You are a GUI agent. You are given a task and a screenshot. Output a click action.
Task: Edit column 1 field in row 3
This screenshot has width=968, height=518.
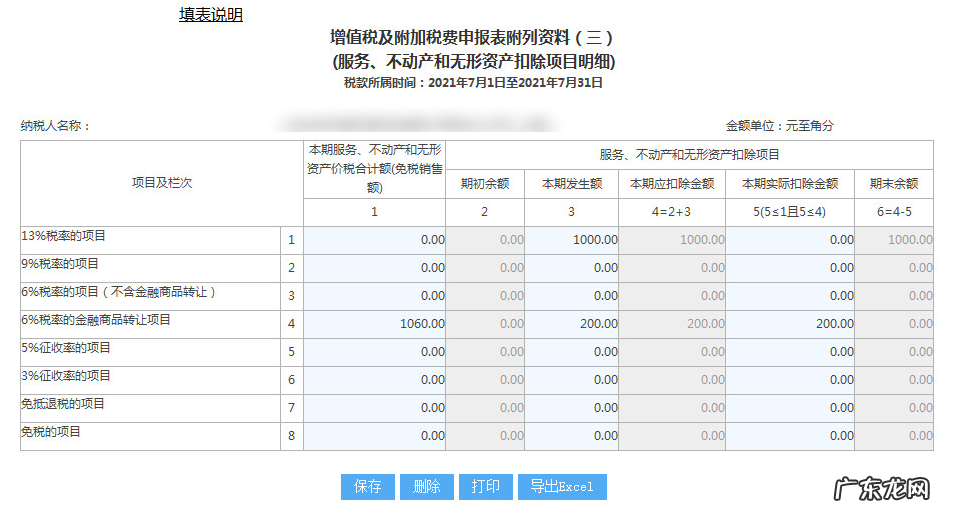(375, 296)
